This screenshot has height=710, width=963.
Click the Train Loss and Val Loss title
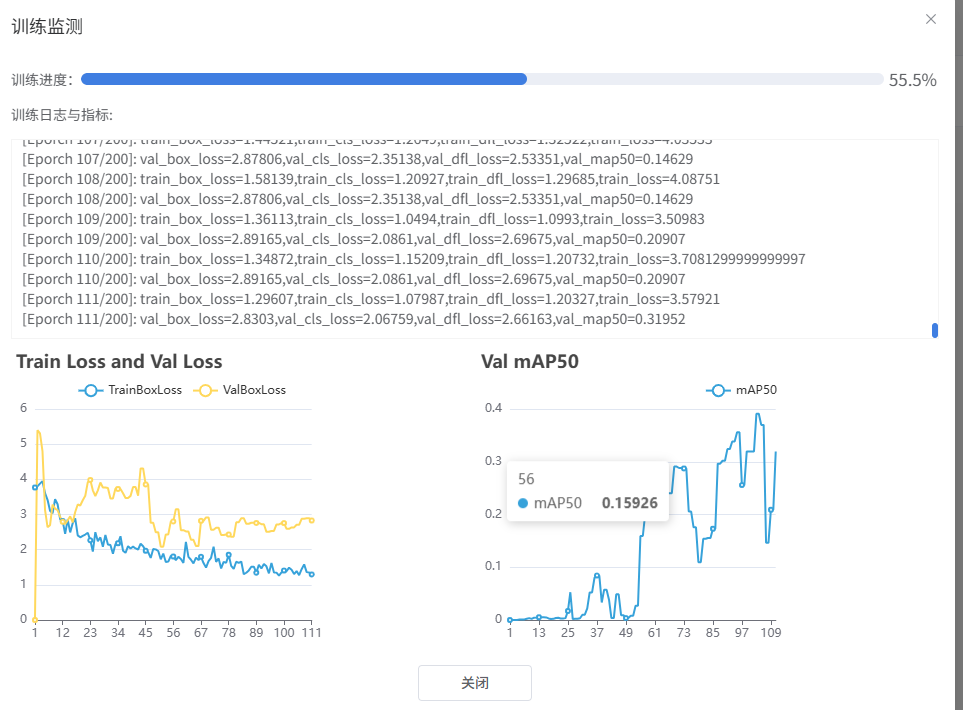pyautogui.click(x=119, y=361)
